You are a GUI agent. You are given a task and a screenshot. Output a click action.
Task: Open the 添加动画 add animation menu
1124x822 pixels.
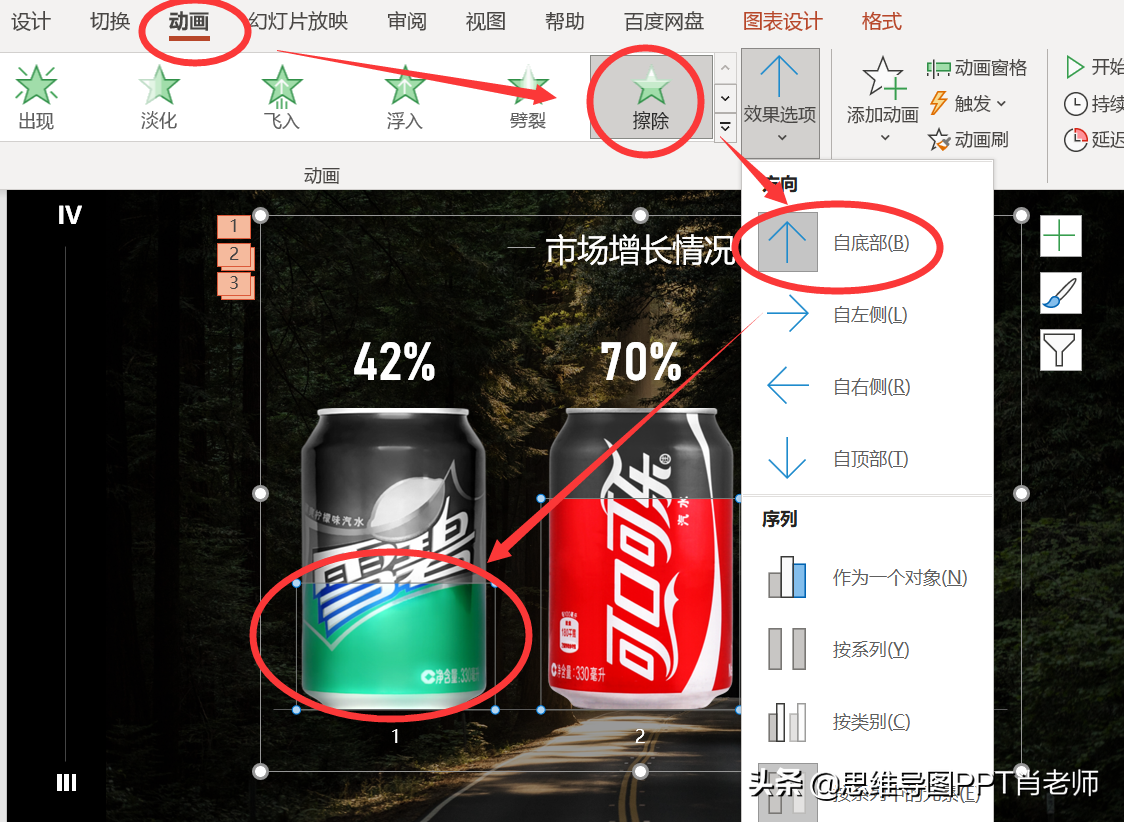tap(882, 100)
